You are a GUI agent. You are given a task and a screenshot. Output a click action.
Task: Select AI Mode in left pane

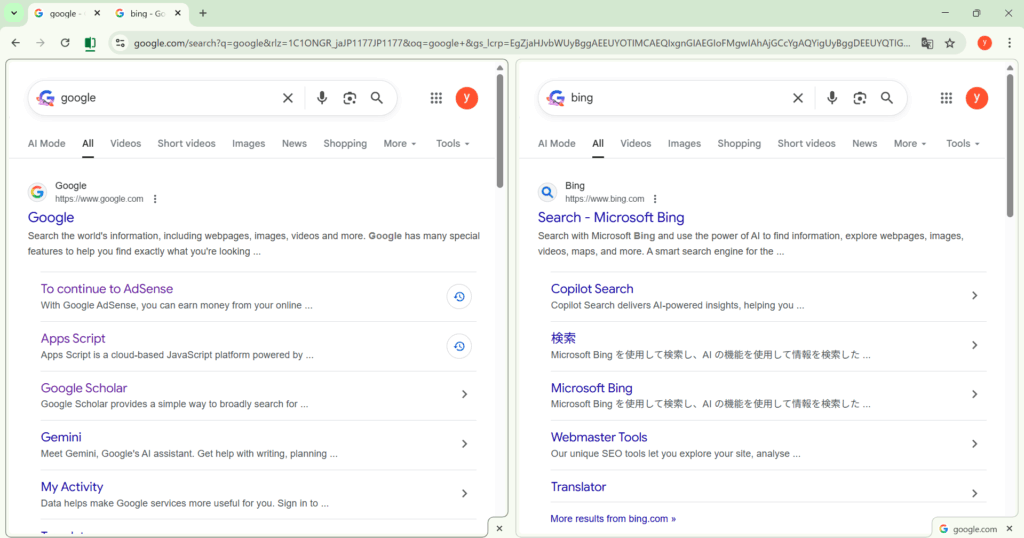coord(46,144)
